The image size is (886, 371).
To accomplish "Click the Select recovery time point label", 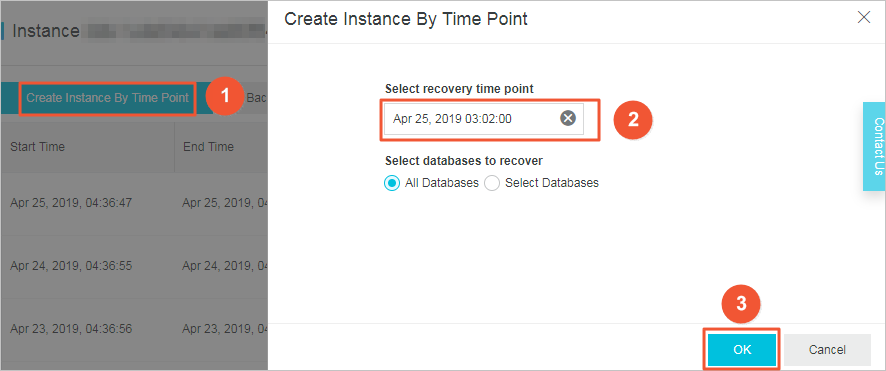I will [459, 89].
